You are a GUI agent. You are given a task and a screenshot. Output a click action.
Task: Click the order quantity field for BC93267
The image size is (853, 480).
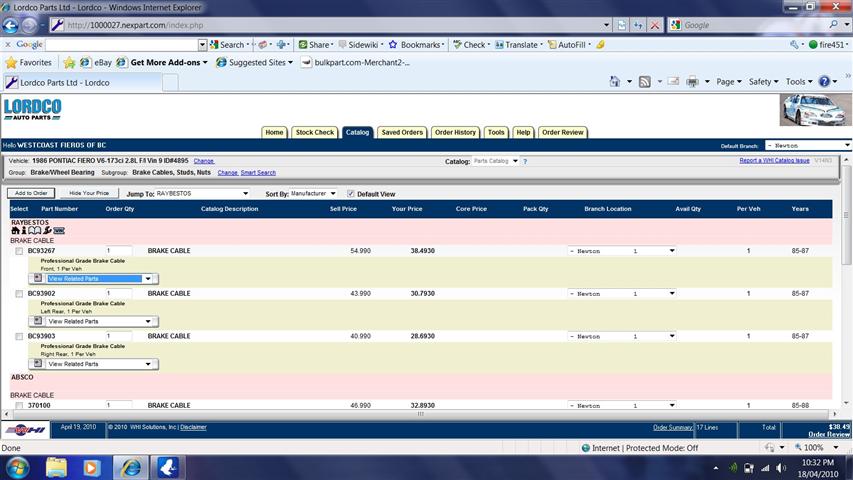pyautogui.click(x=119, y=251)
